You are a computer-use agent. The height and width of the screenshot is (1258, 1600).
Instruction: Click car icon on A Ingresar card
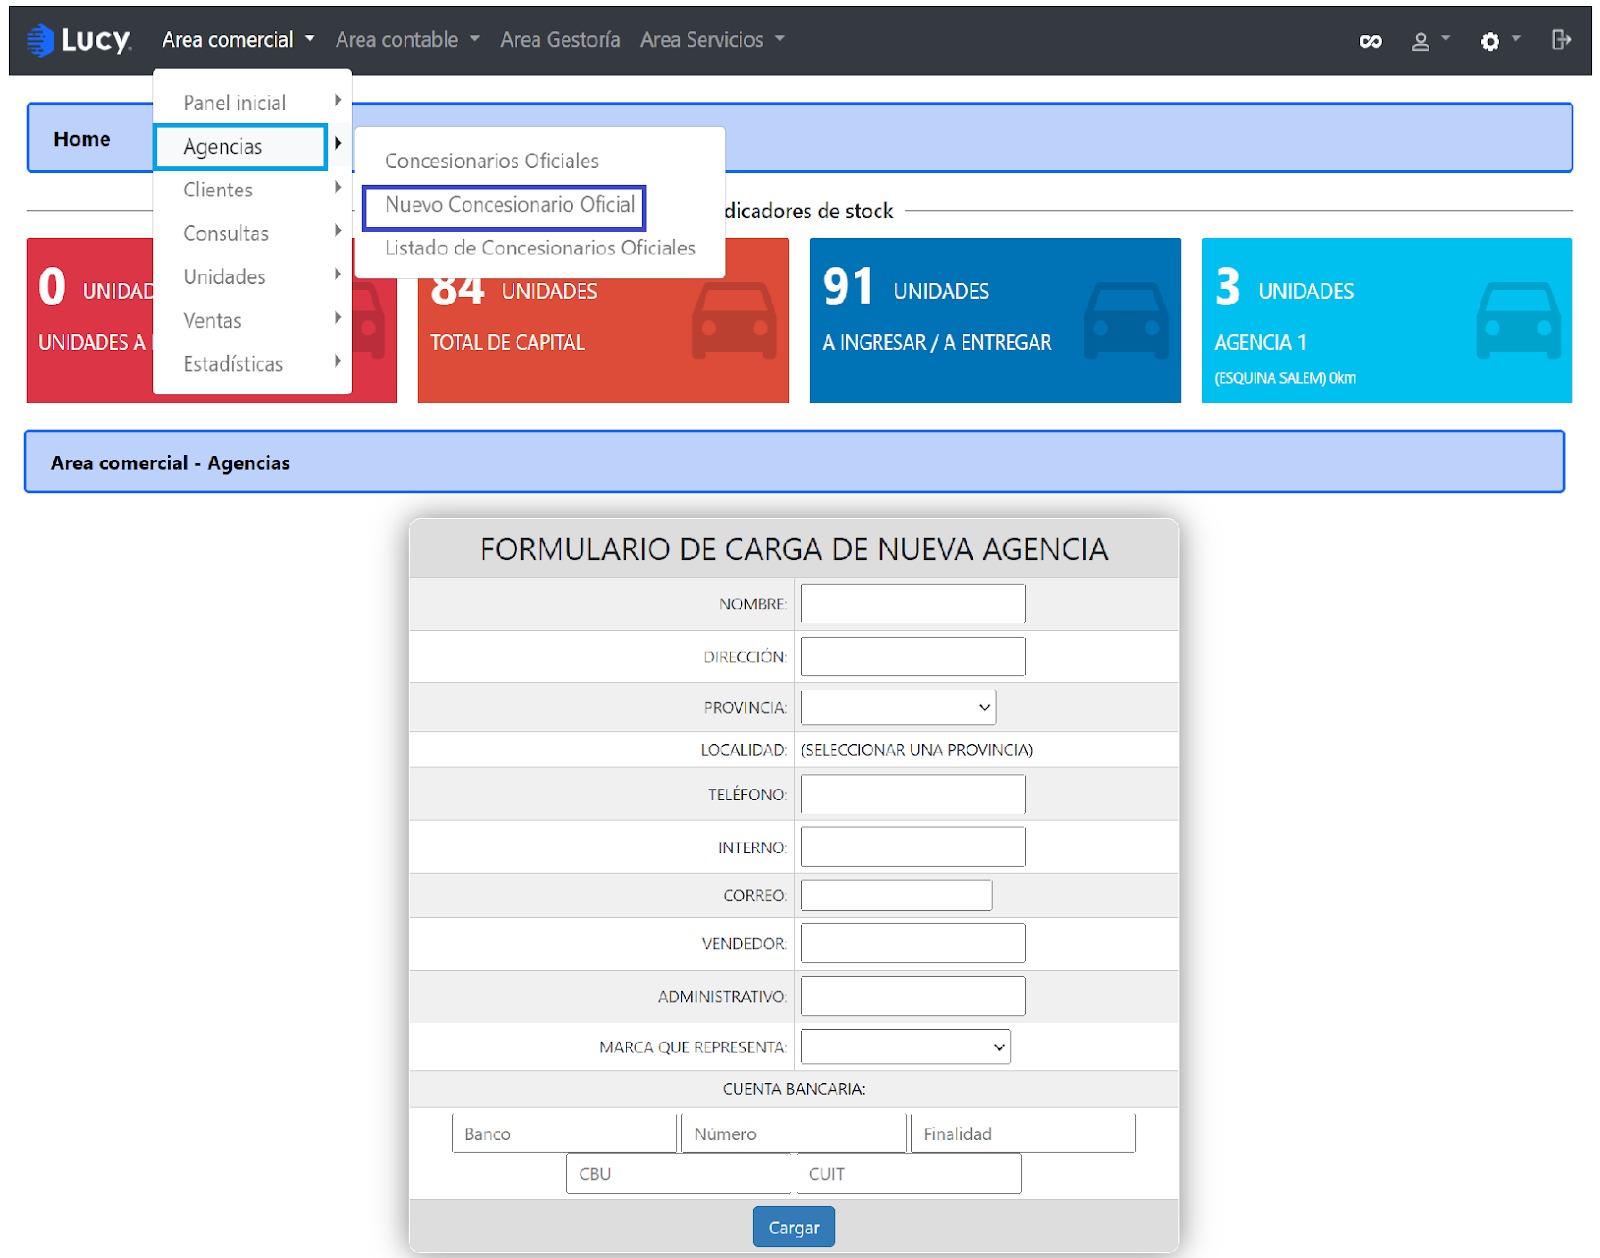[1126, 320]
